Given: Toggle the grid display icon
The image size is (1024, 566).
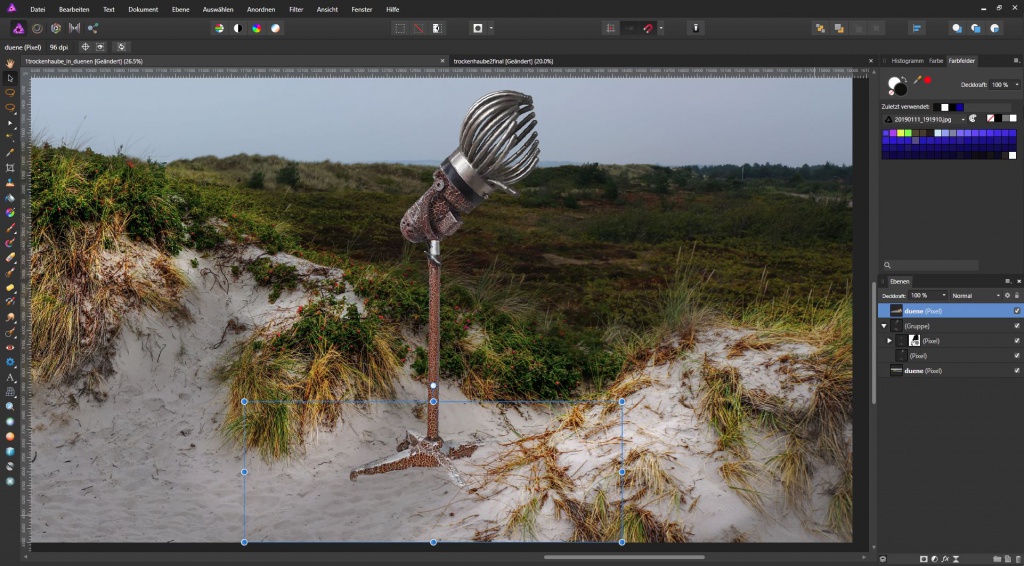Looking at the screenshot, I should [610, 28].
